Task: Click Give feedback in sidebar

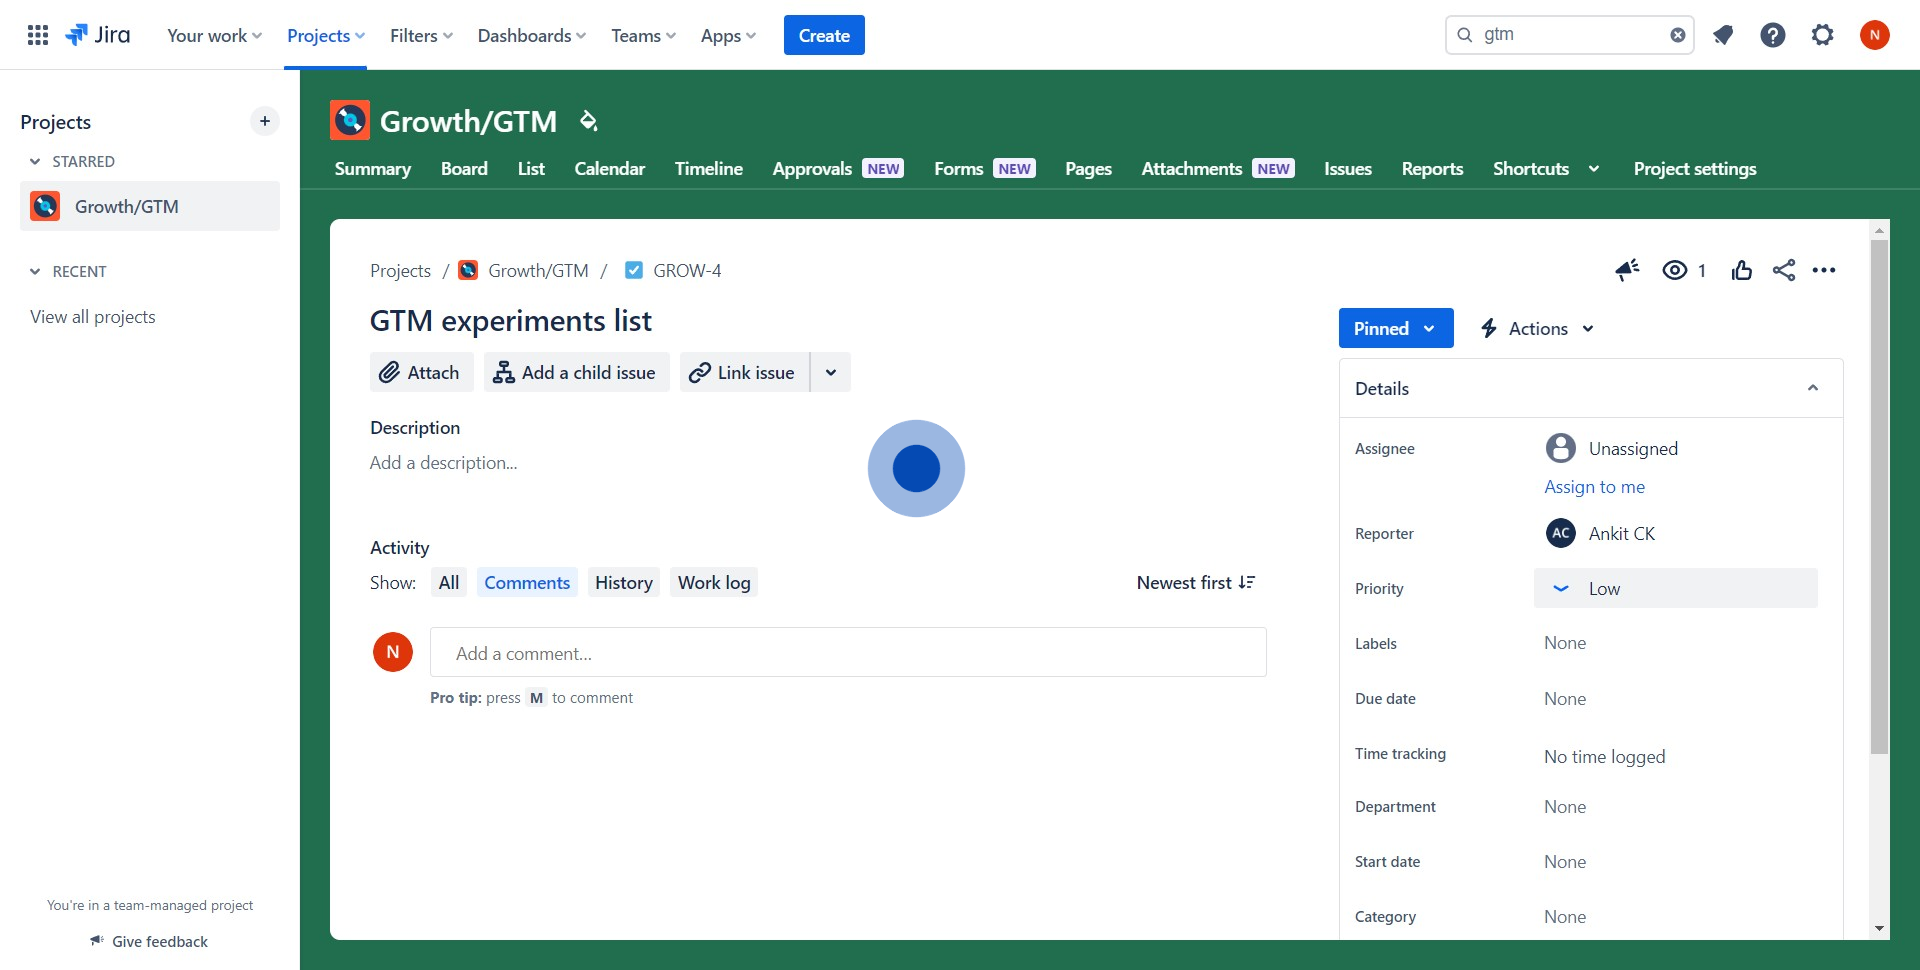Action: click(x=150, y=941)
